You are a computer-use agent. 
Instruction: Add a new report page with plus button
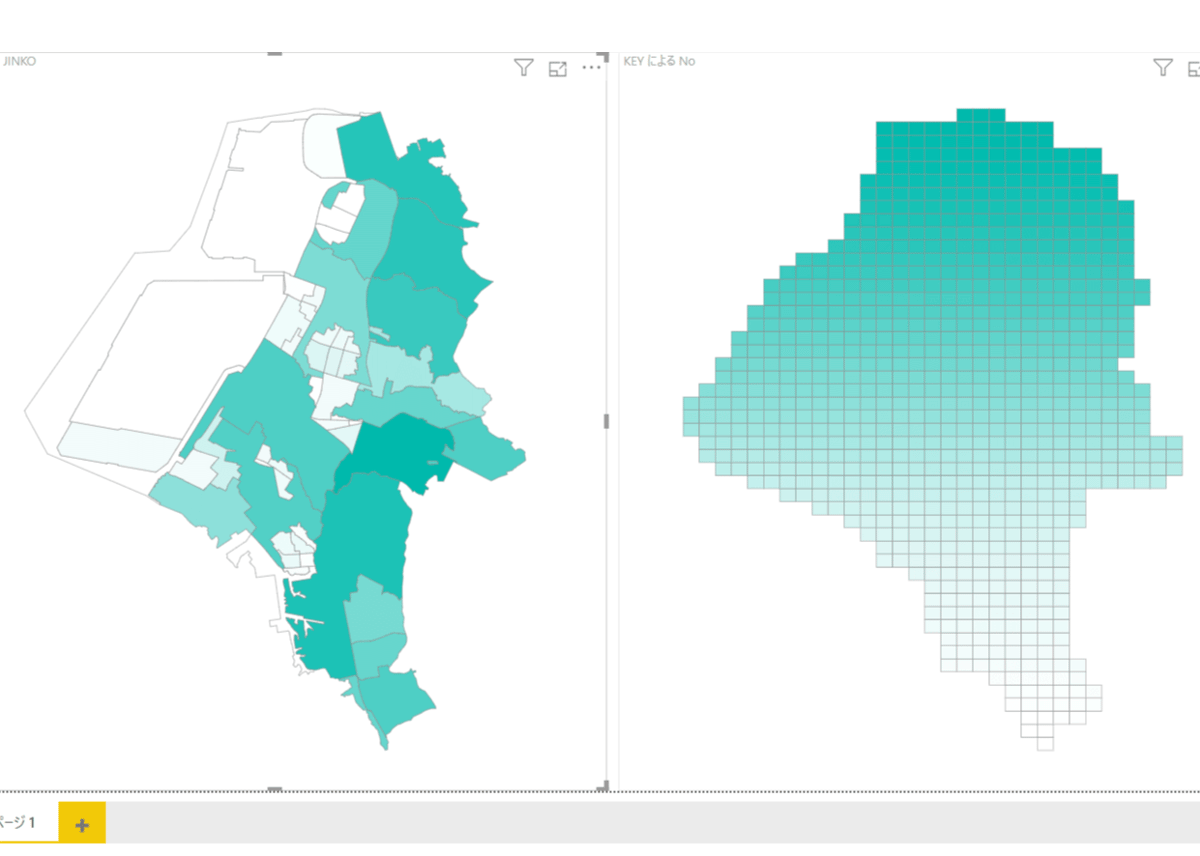click(x=82, y=824)
